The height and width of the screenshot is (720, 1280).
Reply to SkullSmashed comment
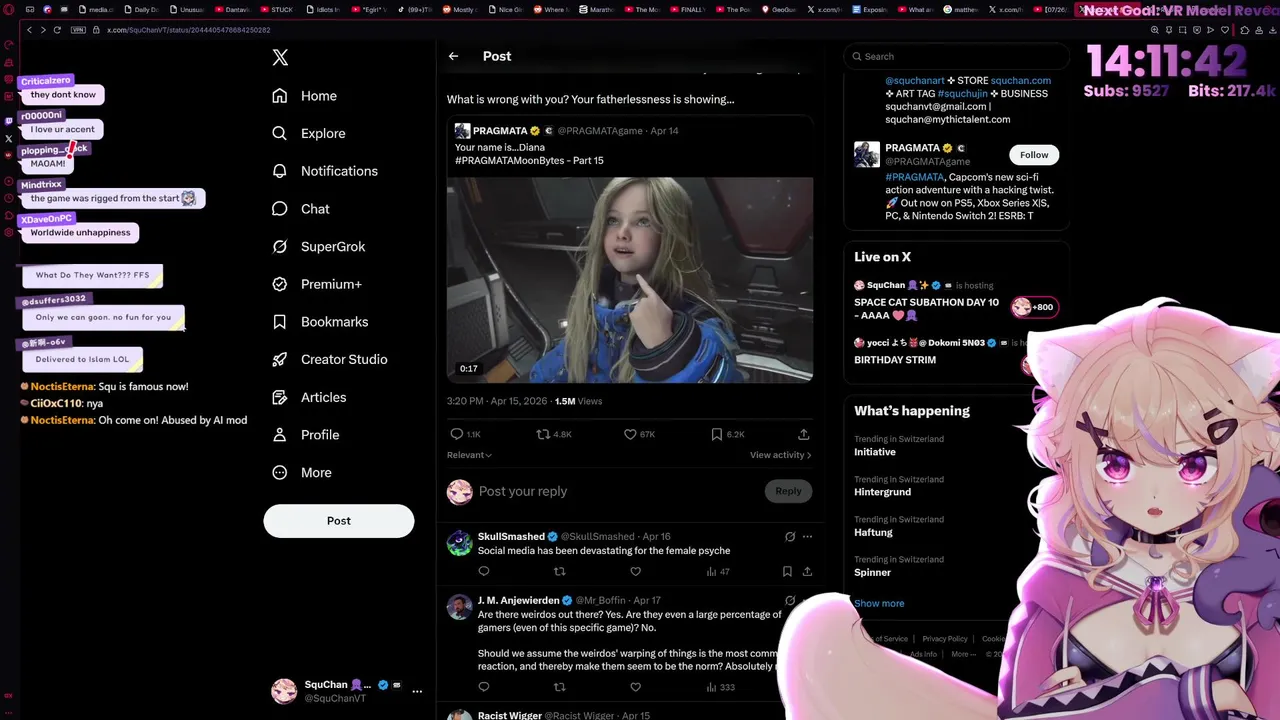(484, 572)
